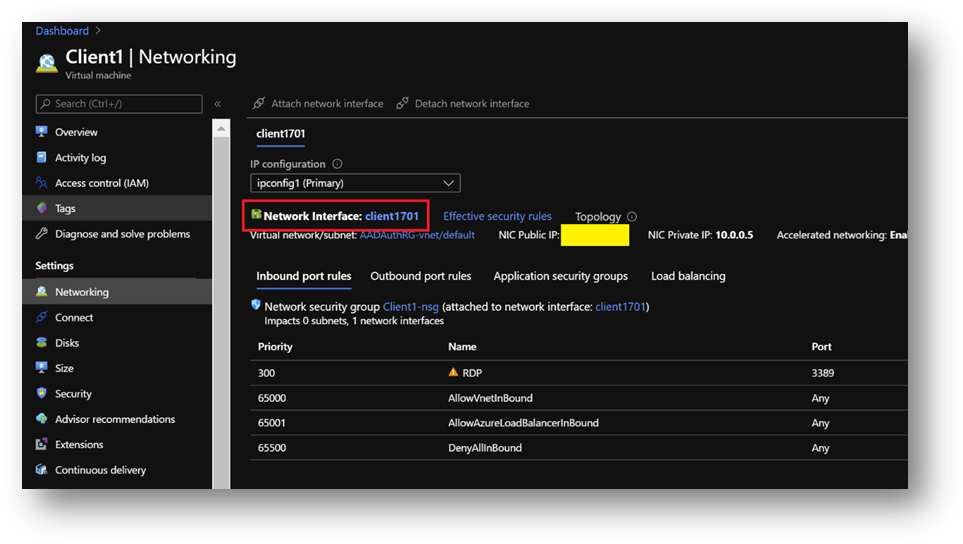Click the Advisor recommendations cloud icon
Image resolution: width=963 pixels, height=544 pixels.
(x=42, y=419)
